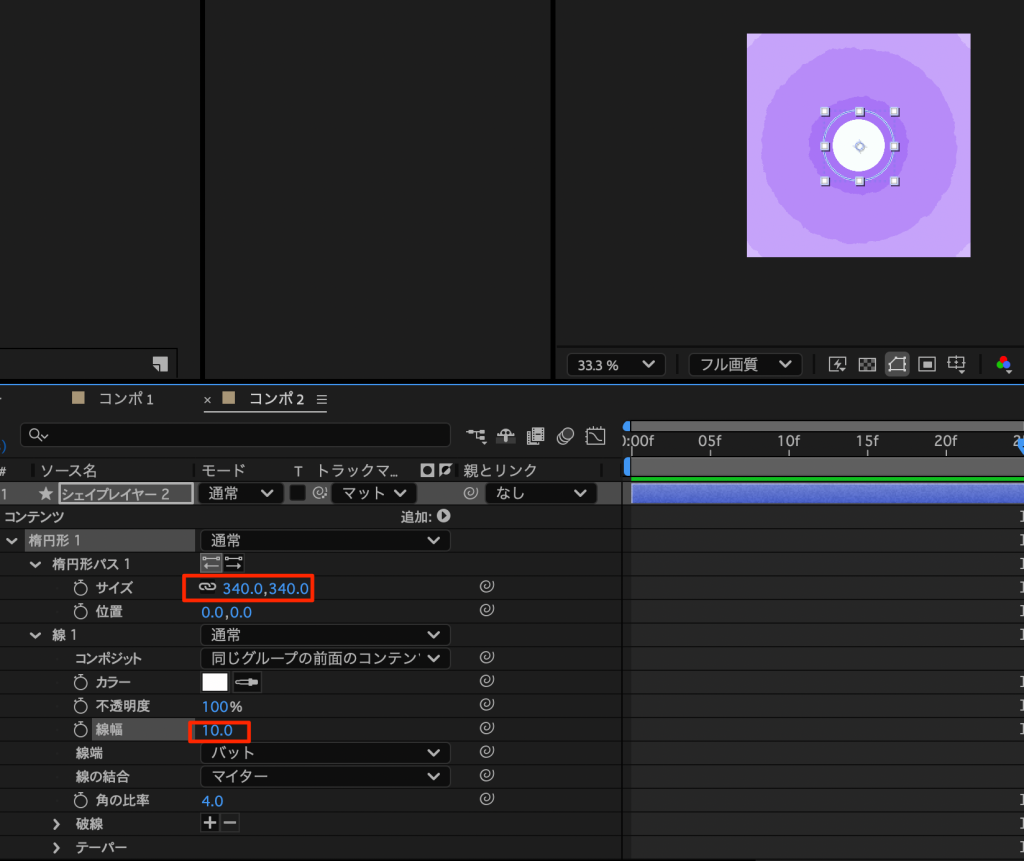Enable motion blur icon in timeline
Screen dimensions: 1024x861
pos(566,436)
